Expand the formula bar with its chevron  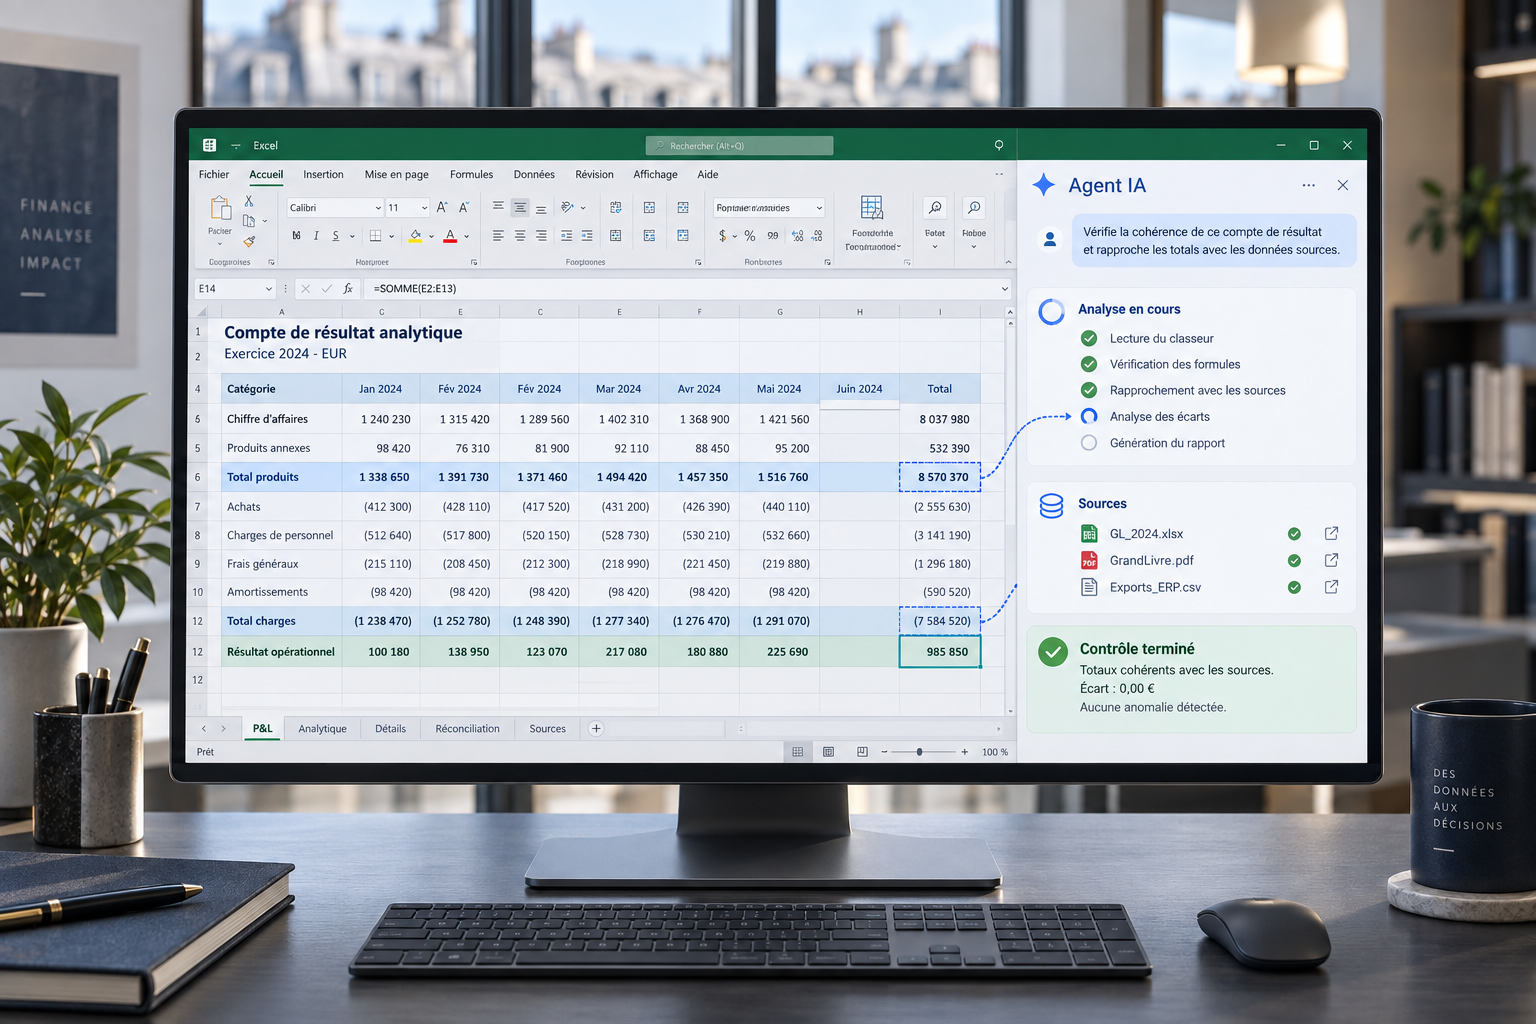1005,289
